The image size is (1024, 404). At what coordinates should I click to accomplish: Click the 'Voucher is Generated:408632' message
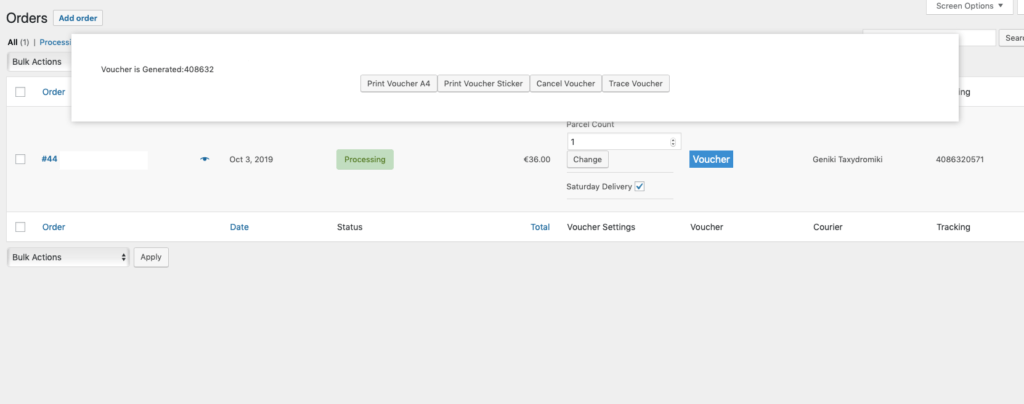click(157, 69)
